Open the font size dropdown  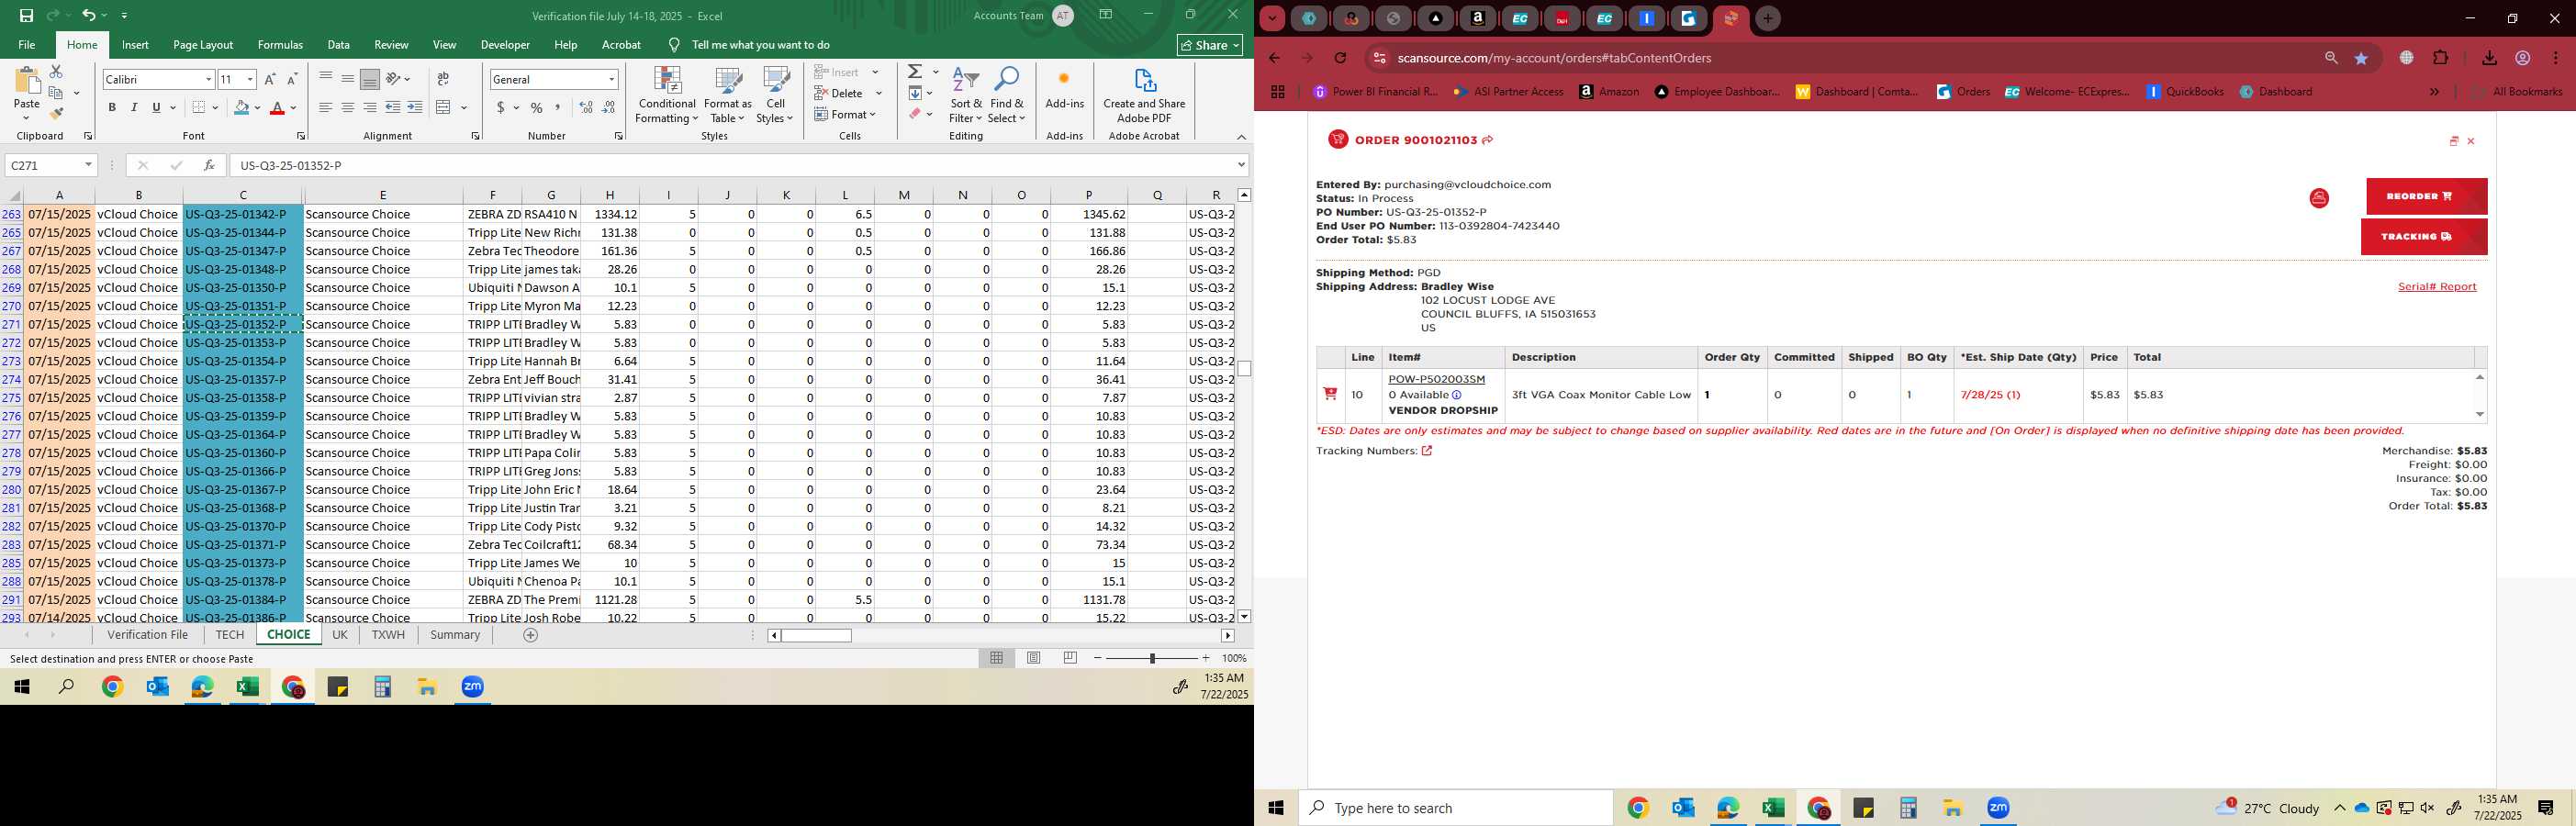250,79
